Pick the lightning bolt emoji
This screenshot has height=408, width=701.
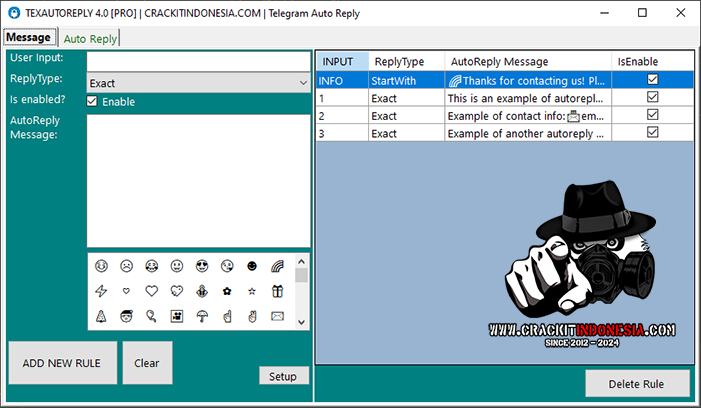(x=101, y=291)
